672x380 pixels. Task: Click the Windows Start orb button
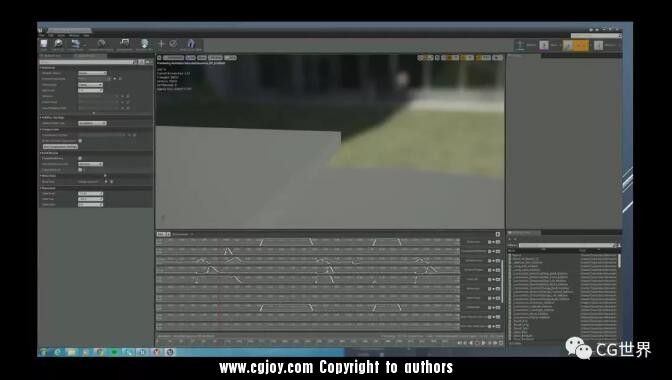point(43,352)
